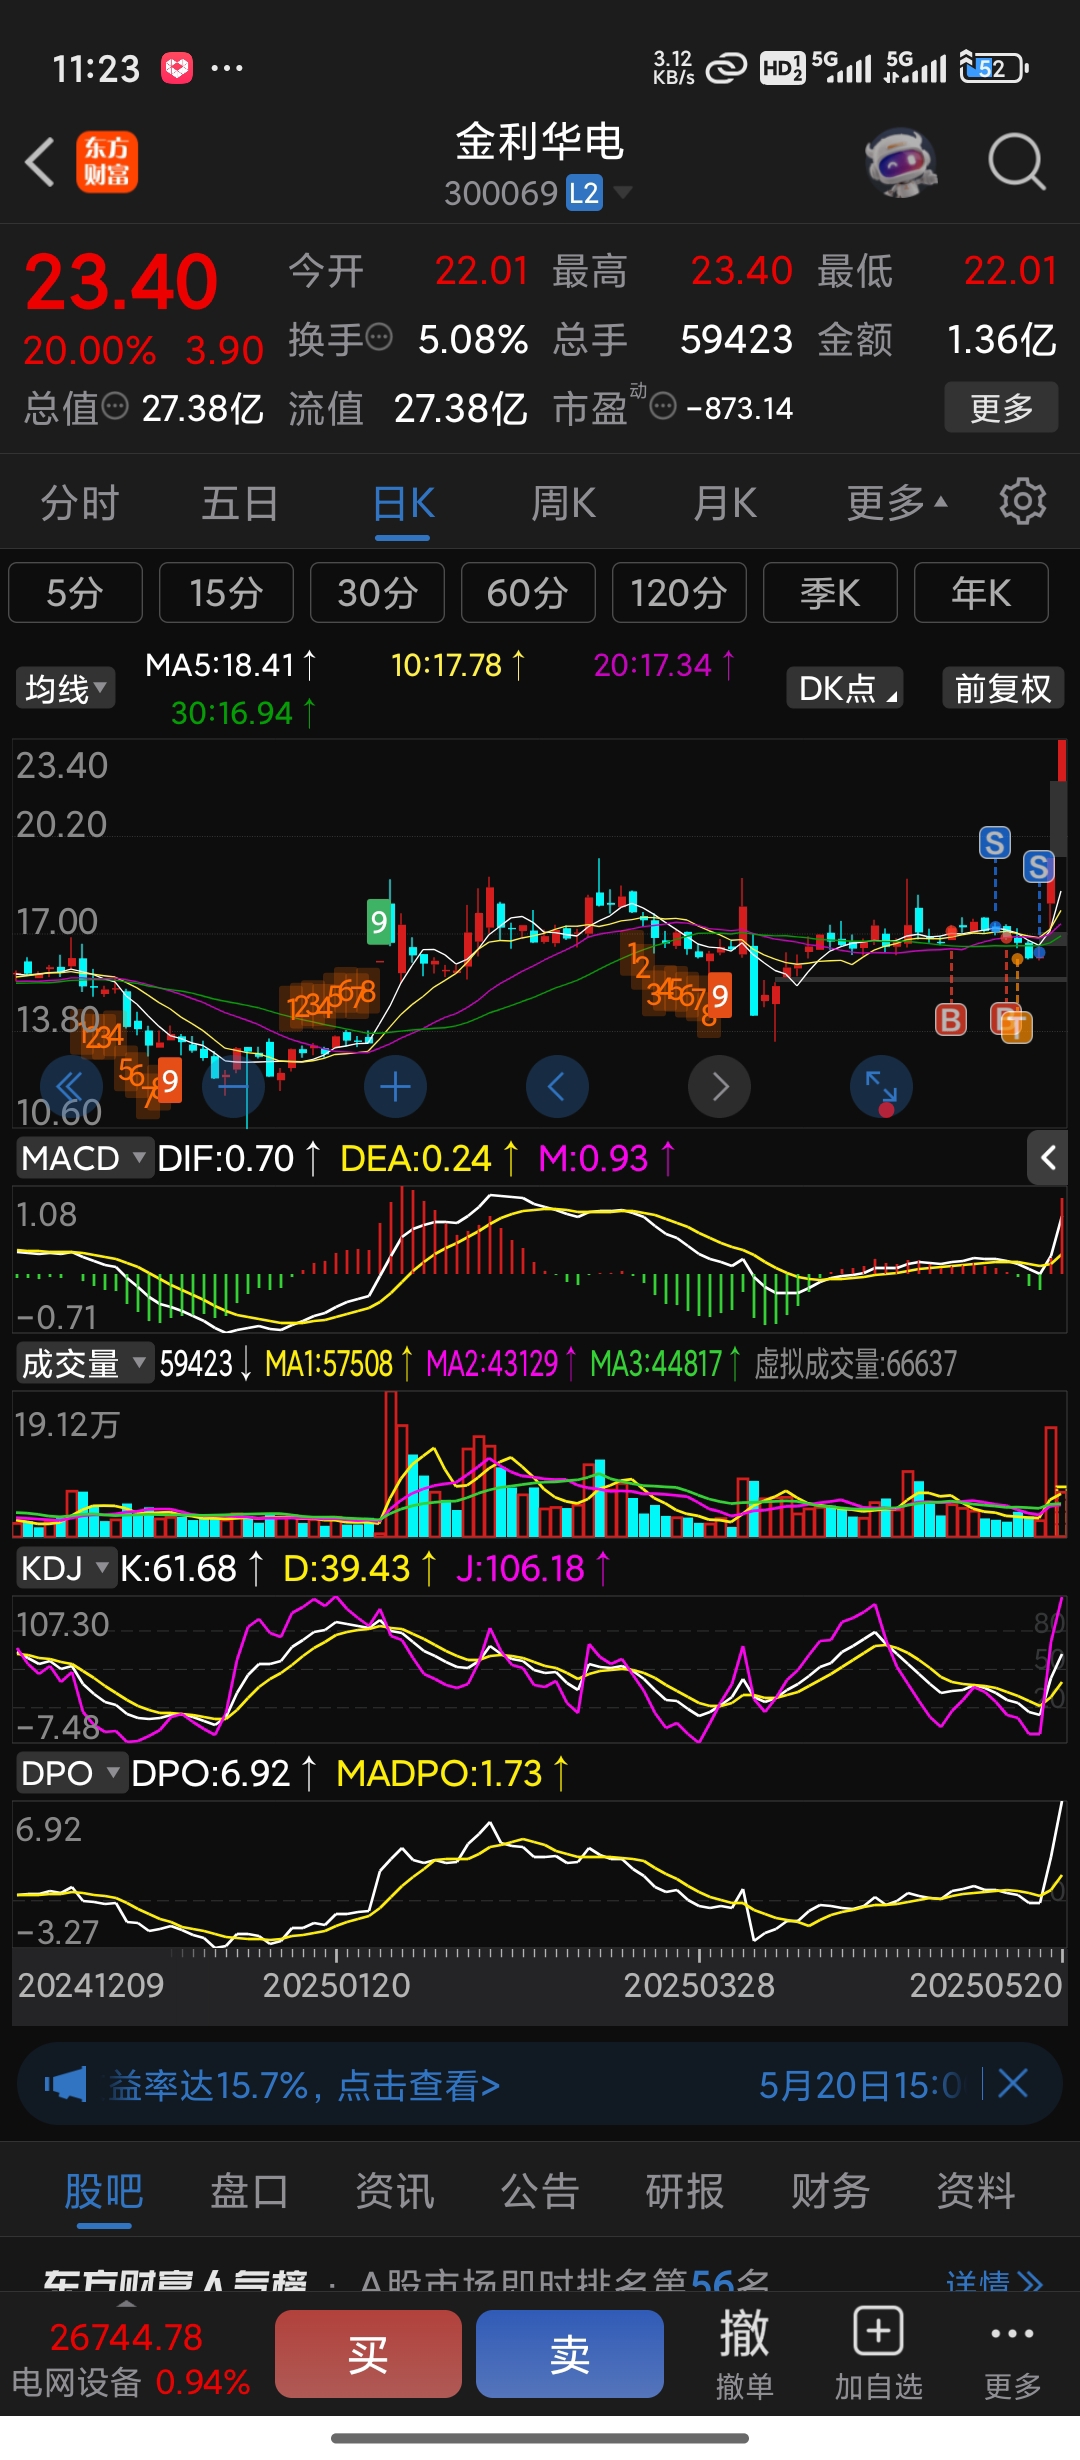
Task: Tap the lower blue S signal marker
Action: click(1038, 866)
